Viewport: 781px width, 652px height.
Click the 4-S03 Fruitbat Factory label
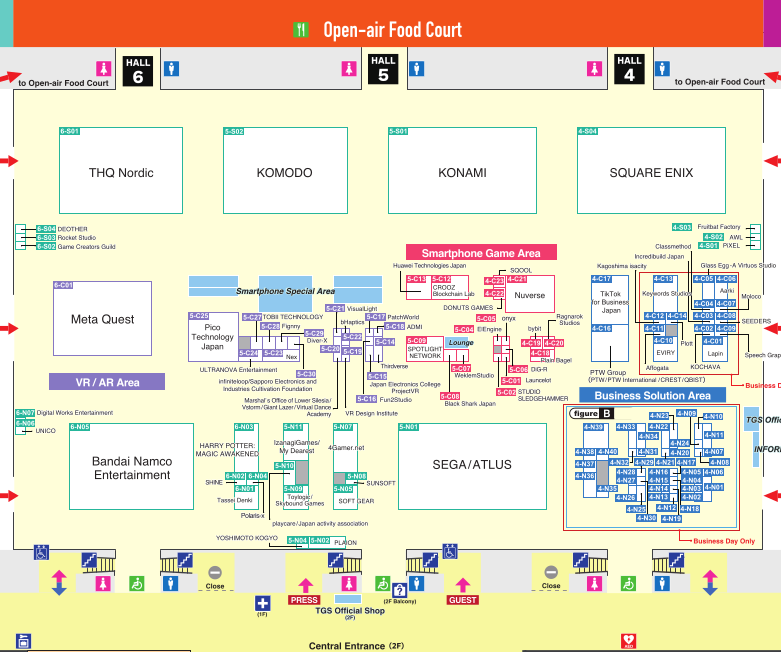(x=706, y=227)
